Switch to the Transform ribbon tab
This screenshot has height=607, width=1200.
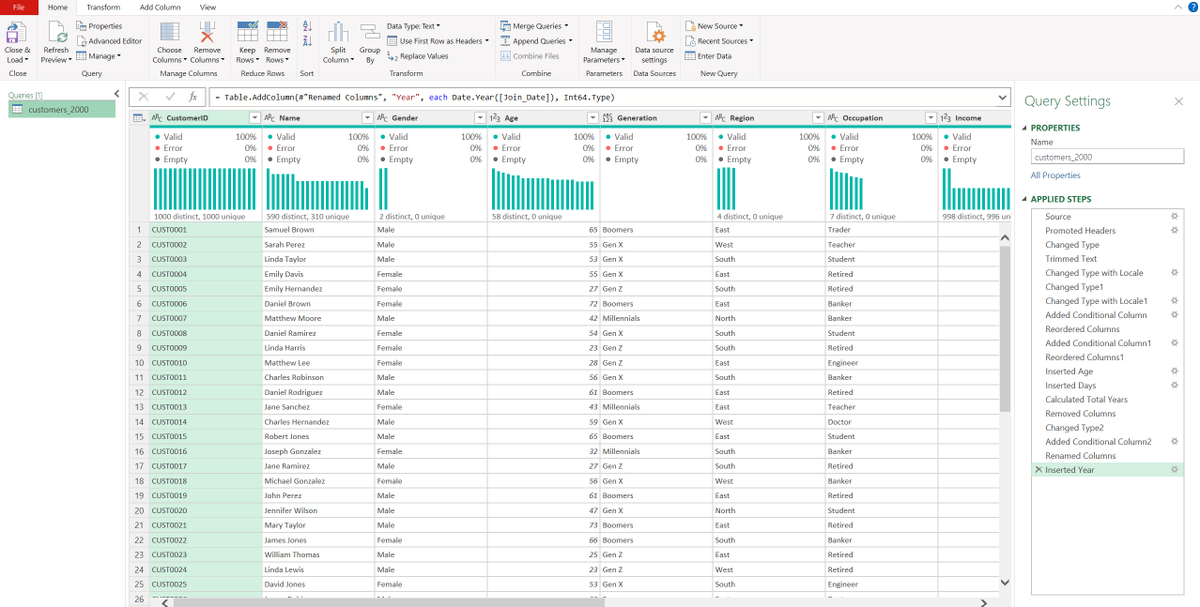point(103,7)
